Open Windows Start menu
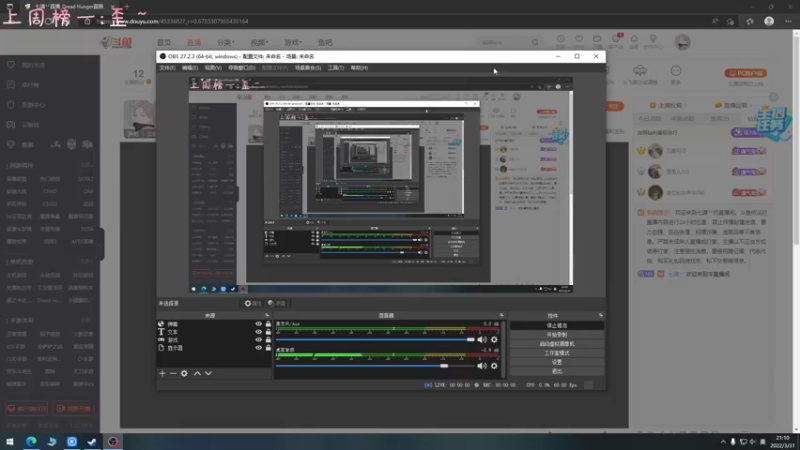This screenshot has width=800, height=450. [10, 442]
